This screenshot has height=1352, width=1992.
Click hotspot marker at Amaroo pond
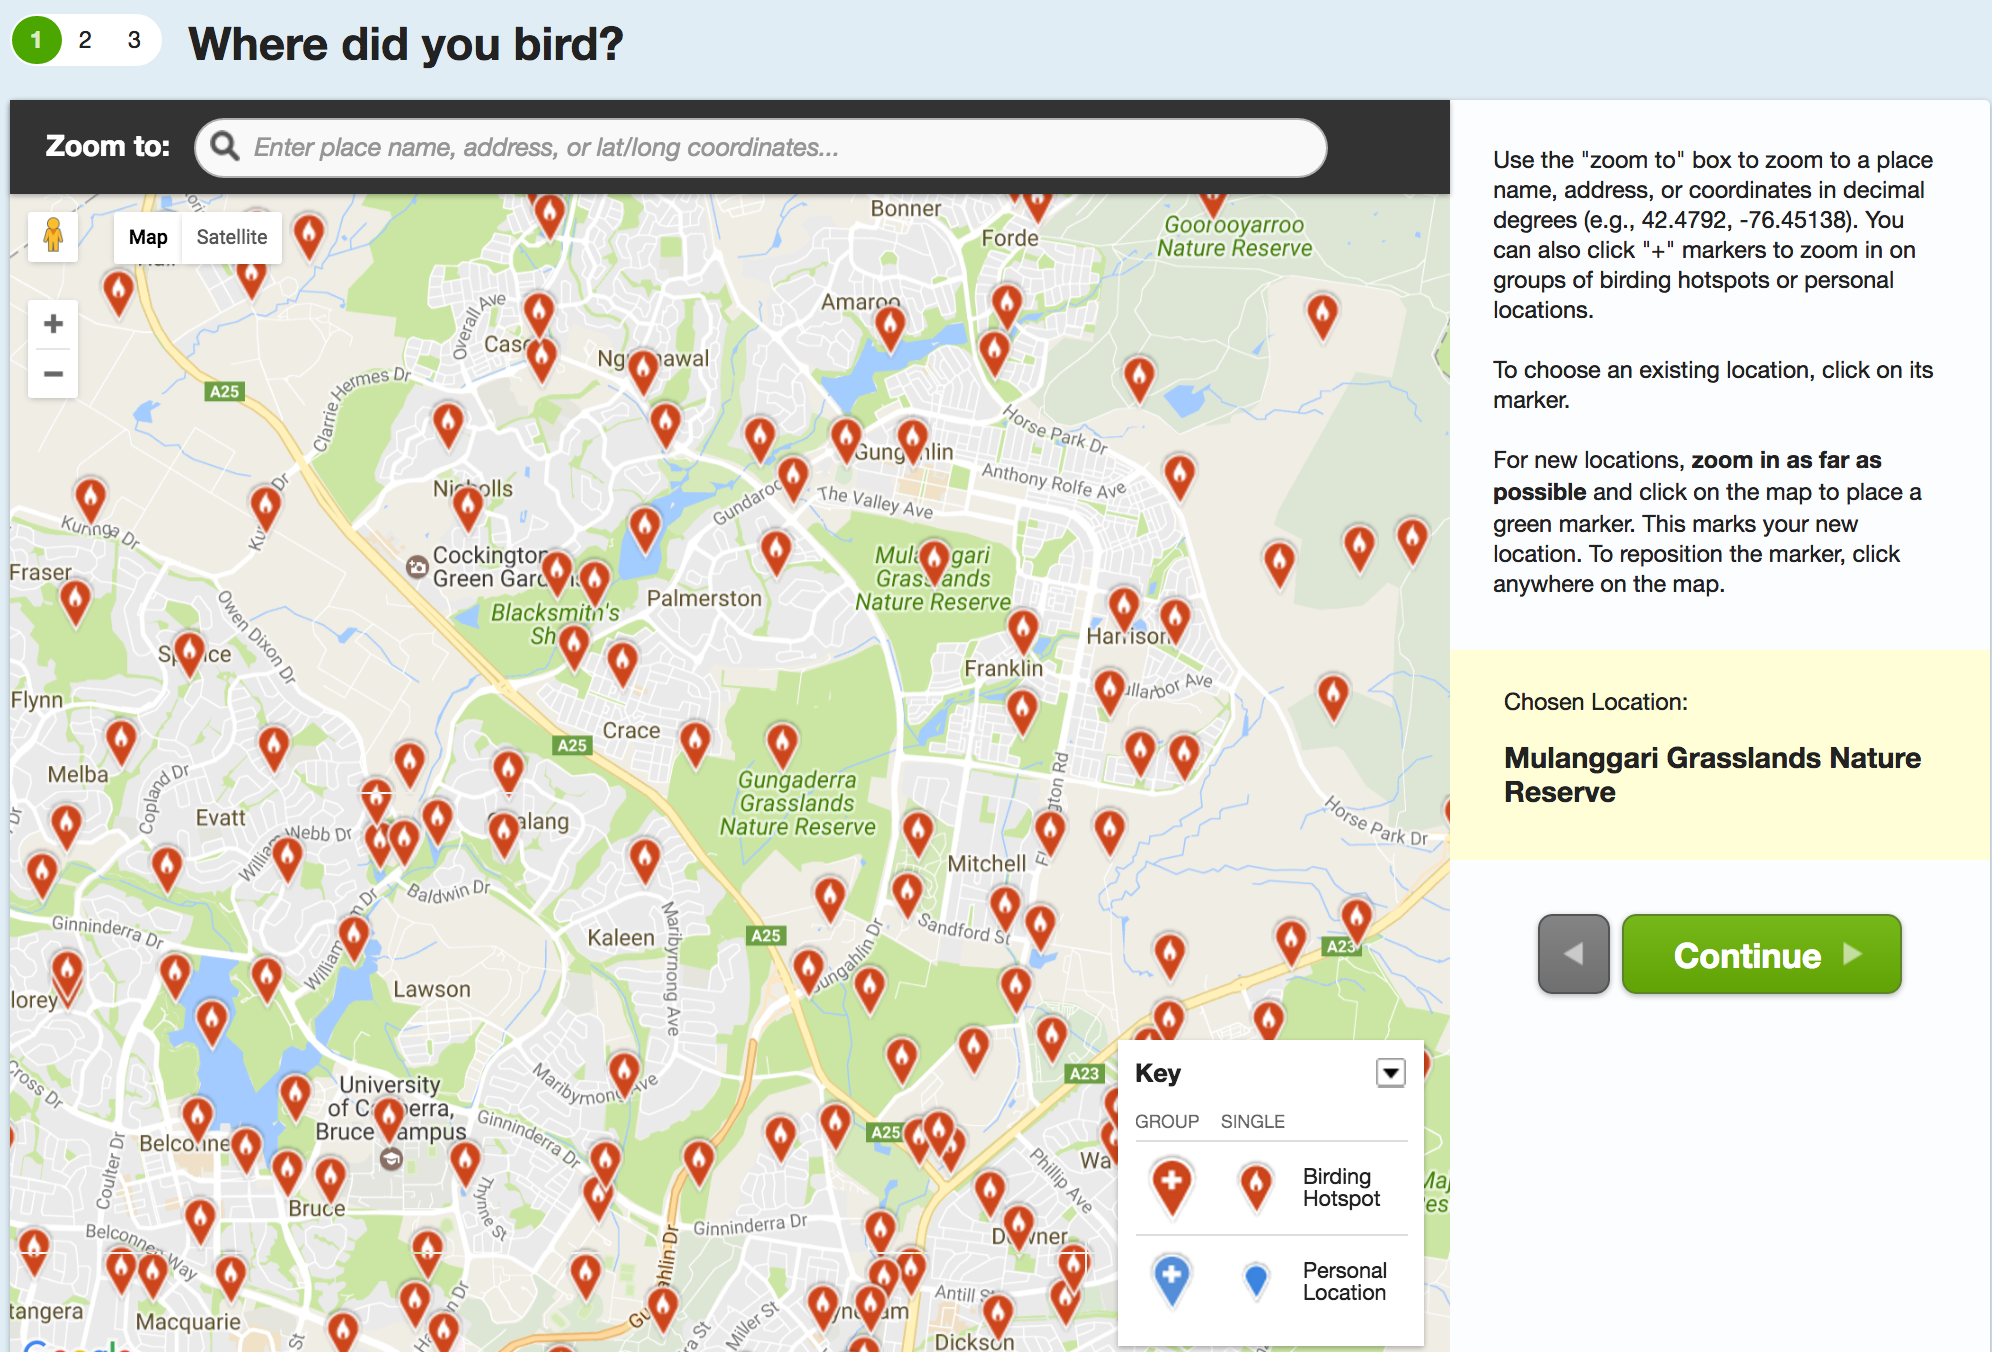click(x=890, y=327)
